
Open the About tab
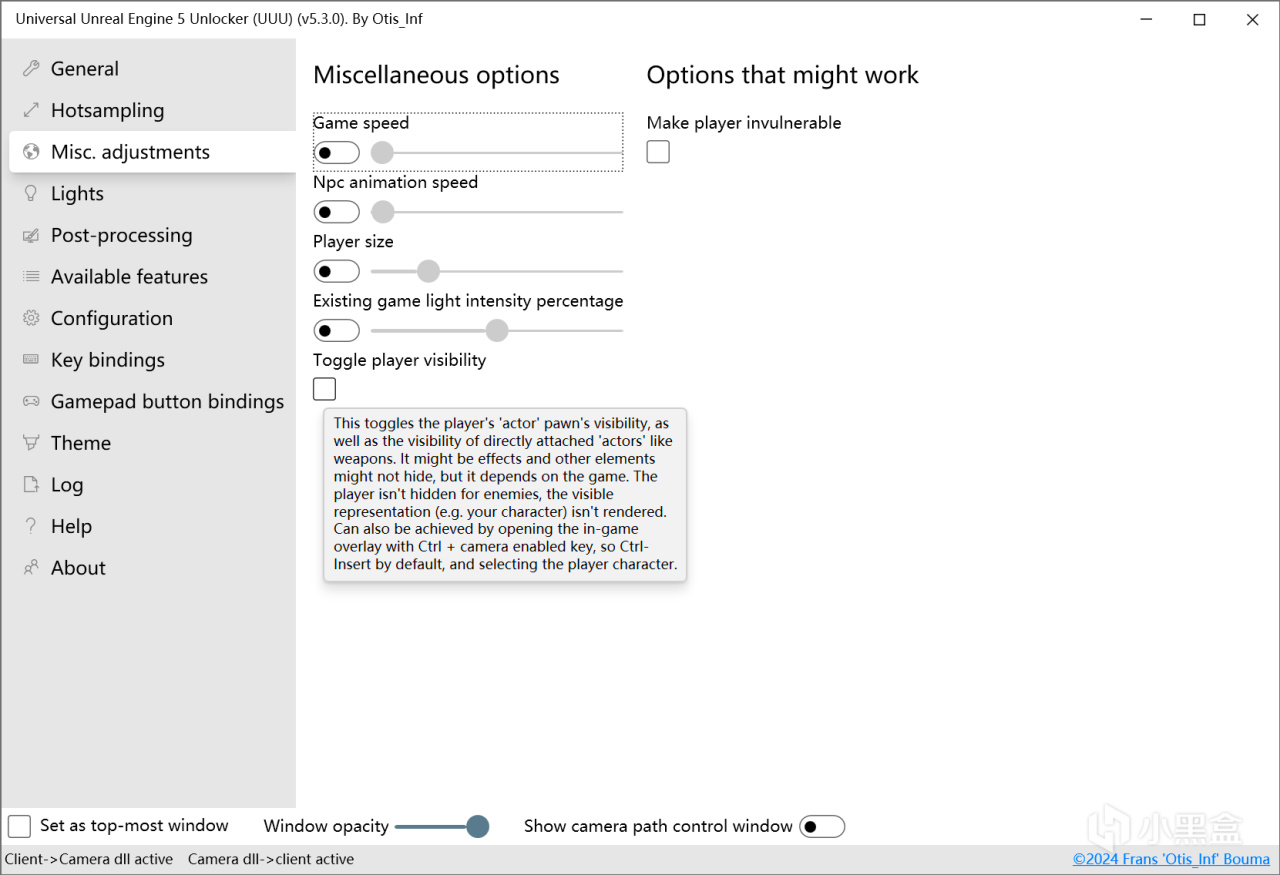point(152,567)
